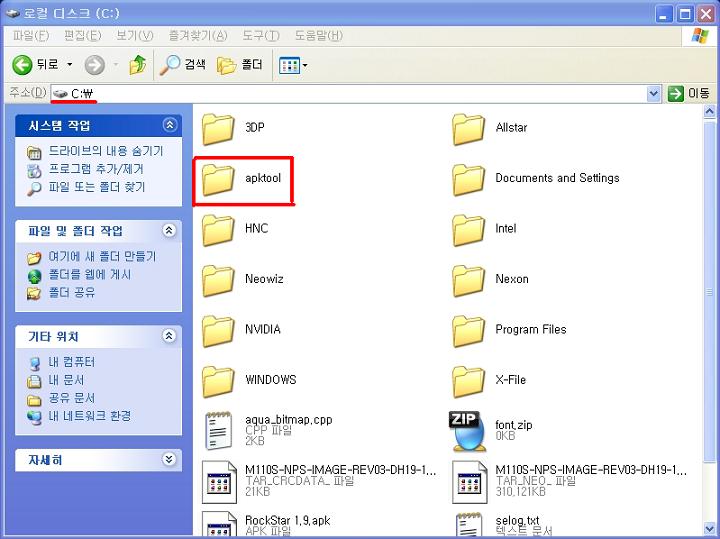The width and height of the screenshot is (720, 539).
Task: Open the Back button history dropdown arrow
Action: click(70, 65)
